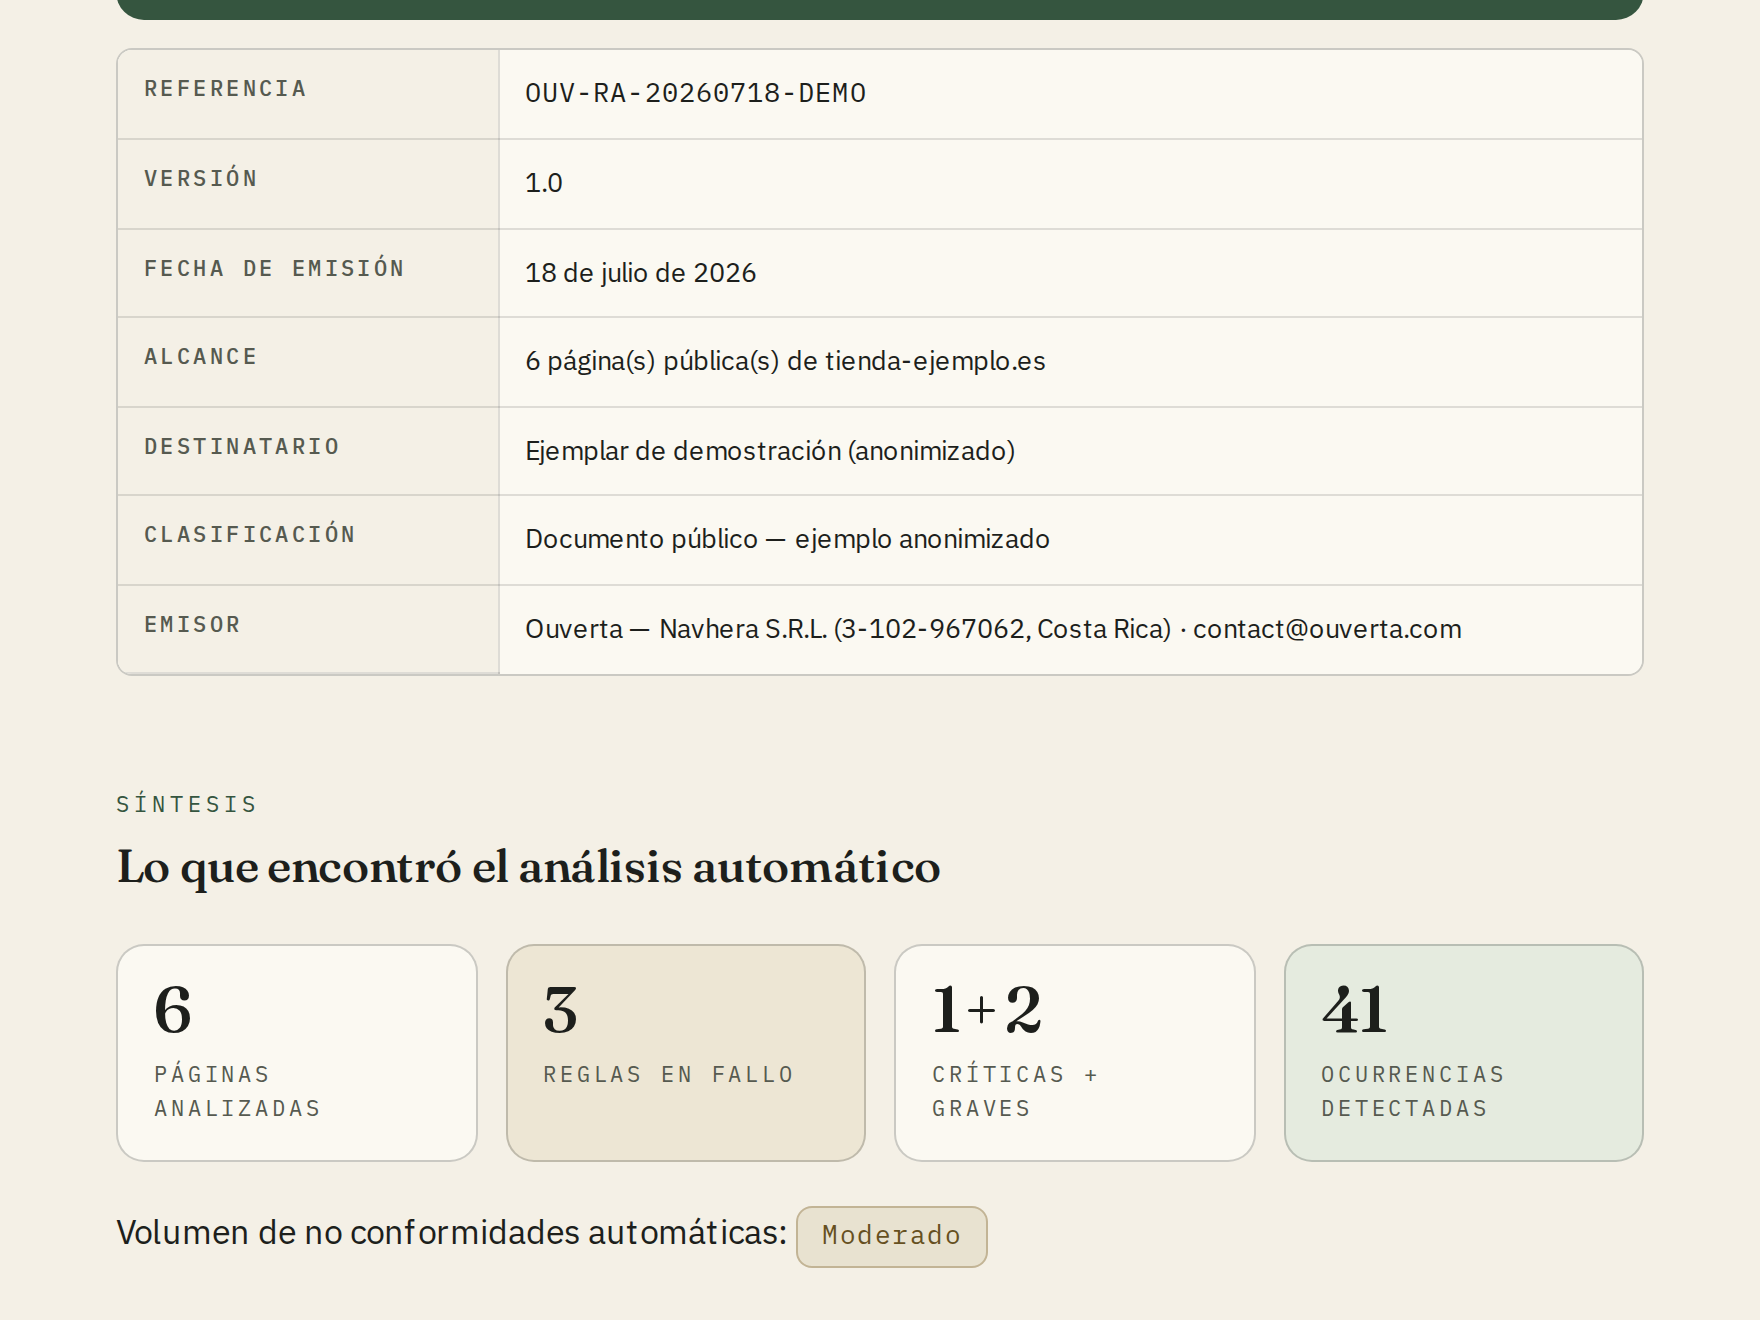The height and width of the screenshot is (1320, 1760).
Task: Click the VERSIÓN label cell
Action: pyautogui.click(x=308, y=184)
